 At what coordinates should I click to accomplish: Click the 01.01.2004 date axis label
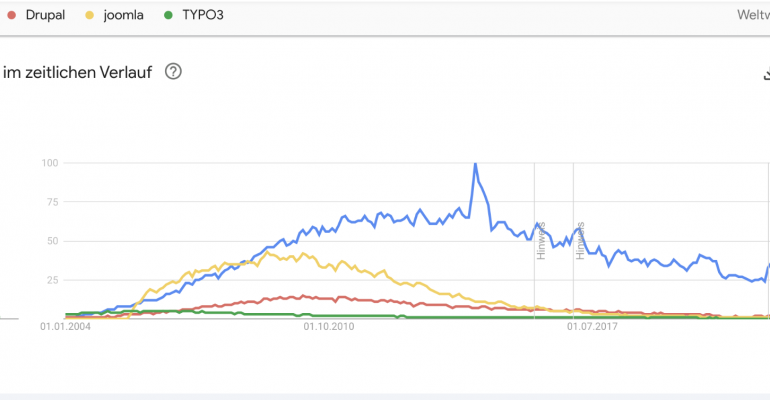click(x=65, y=326)
